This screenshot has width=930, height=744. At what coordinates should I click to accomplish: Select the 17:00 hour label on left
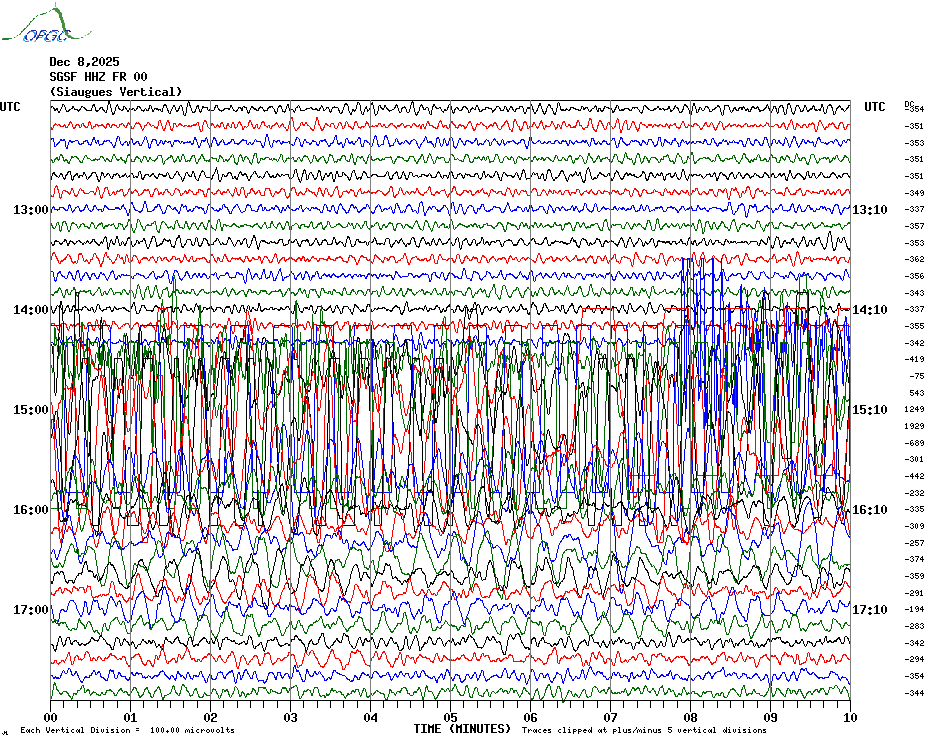pos(30,610)
